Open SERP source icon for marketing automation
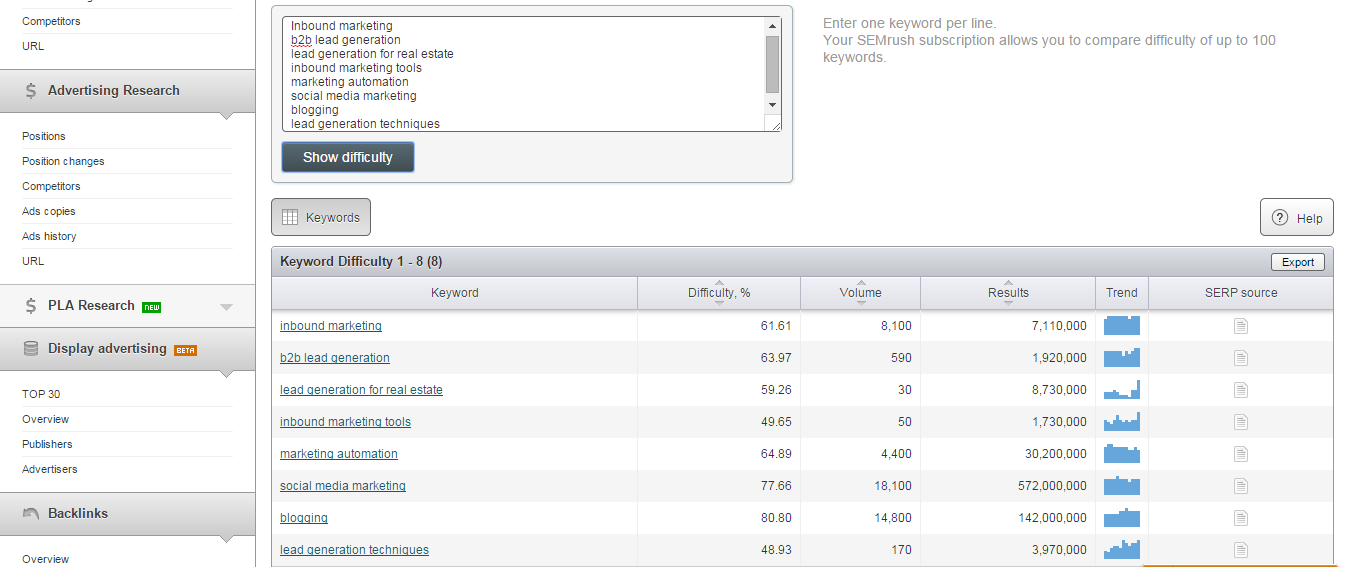 pyautogui.click(x=1240, y=454)
